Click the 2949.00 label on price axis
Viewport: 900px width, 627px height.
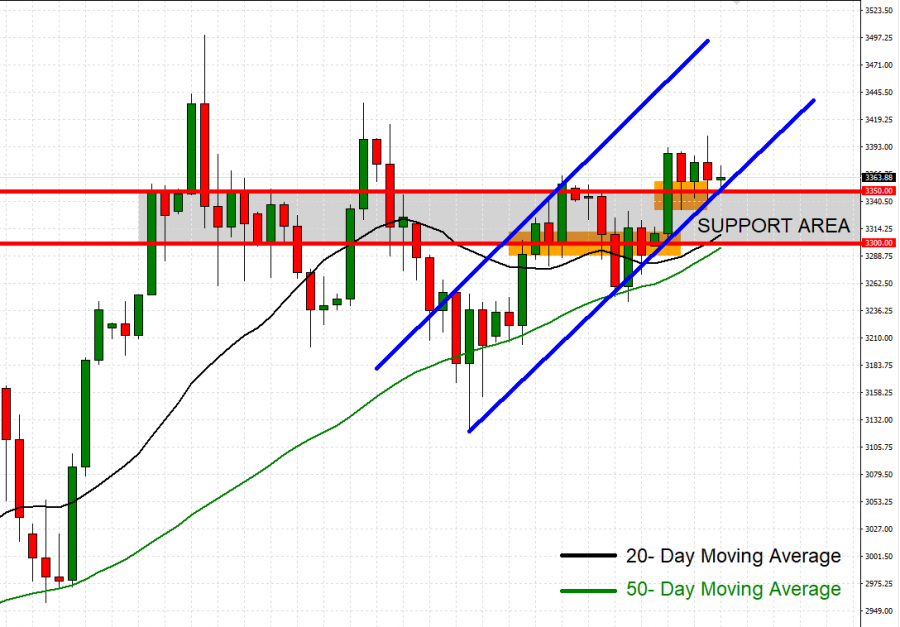878,611
